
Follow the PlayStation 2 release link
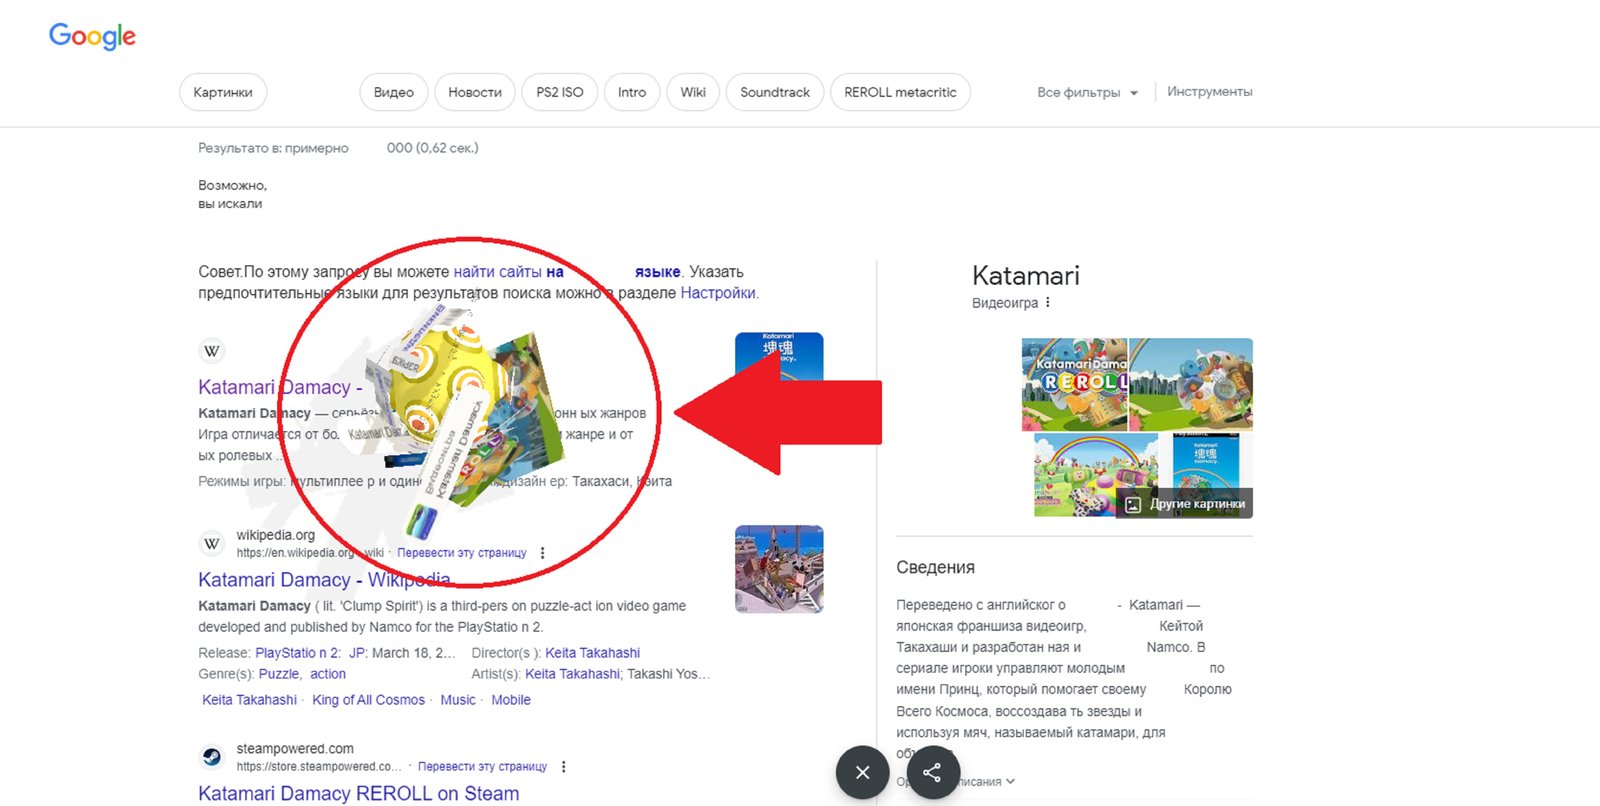coord(298,653)
